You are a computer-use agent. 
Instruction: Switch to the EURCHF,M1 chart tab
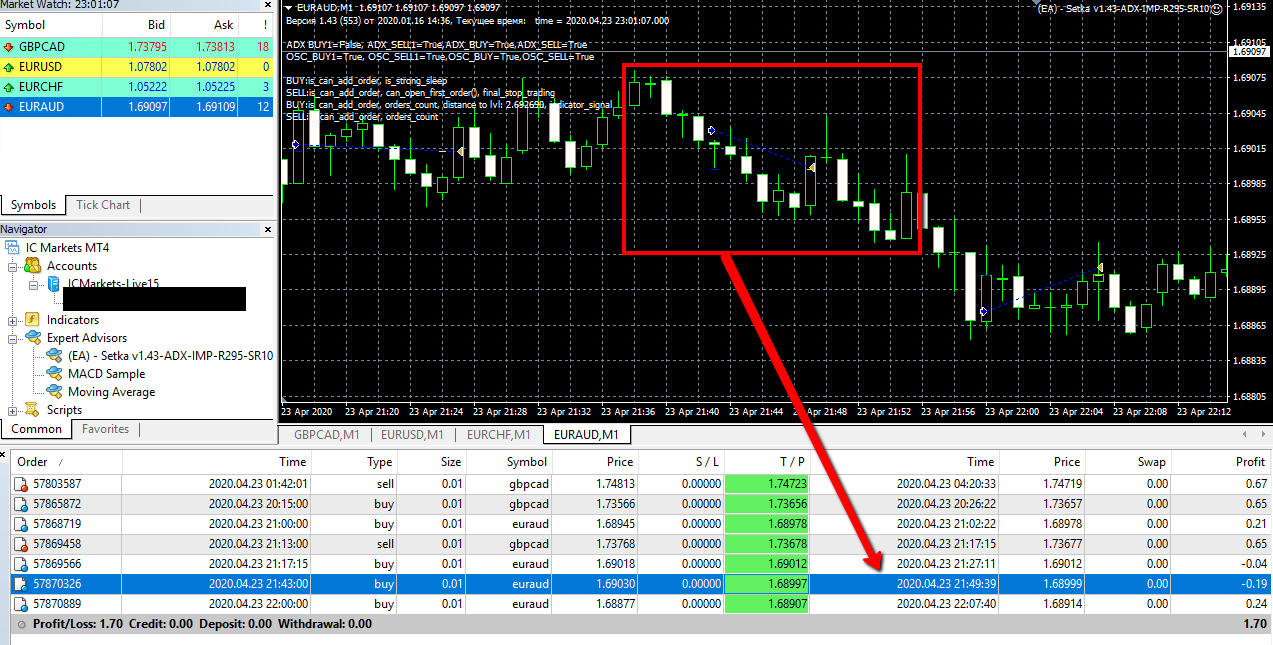499,435
